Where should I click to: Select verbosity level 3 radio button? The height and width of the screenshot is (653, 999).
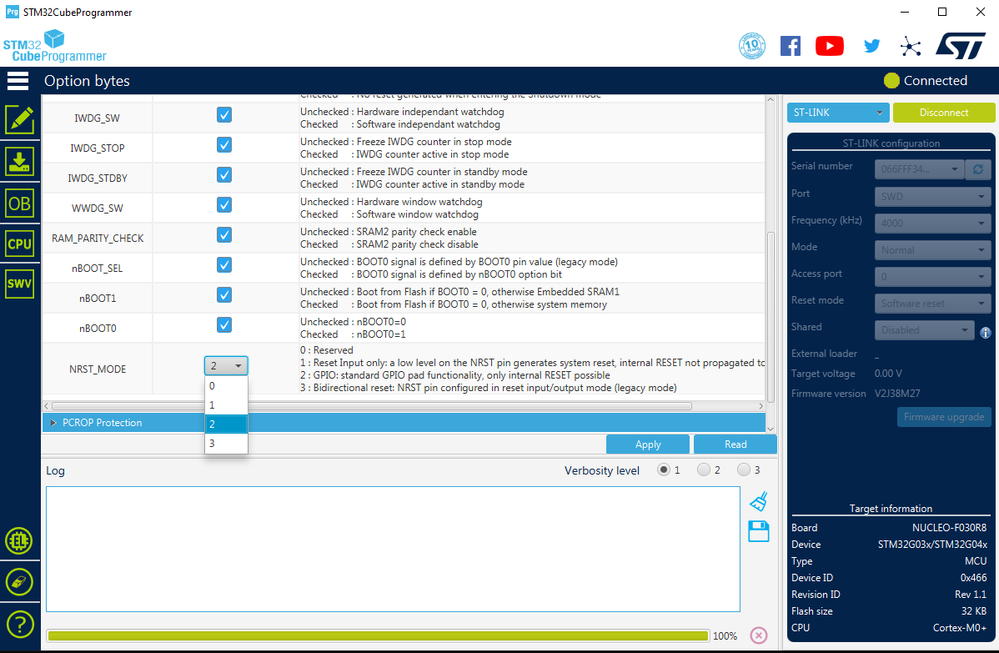[744, 470]
